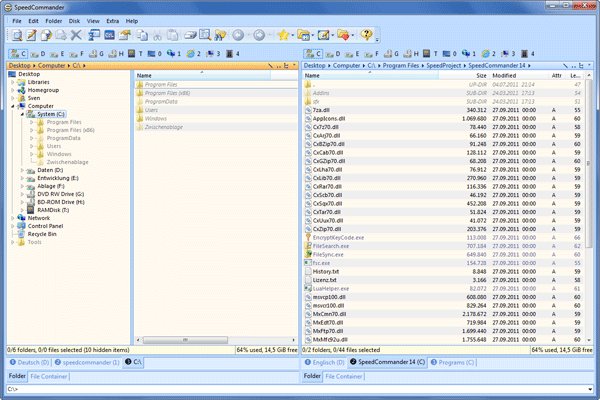Viewport: 600px width, 400px height.
Task: Expand the Daten (D:) tree node
Action: pyautogui.click(x=22, y=170)
